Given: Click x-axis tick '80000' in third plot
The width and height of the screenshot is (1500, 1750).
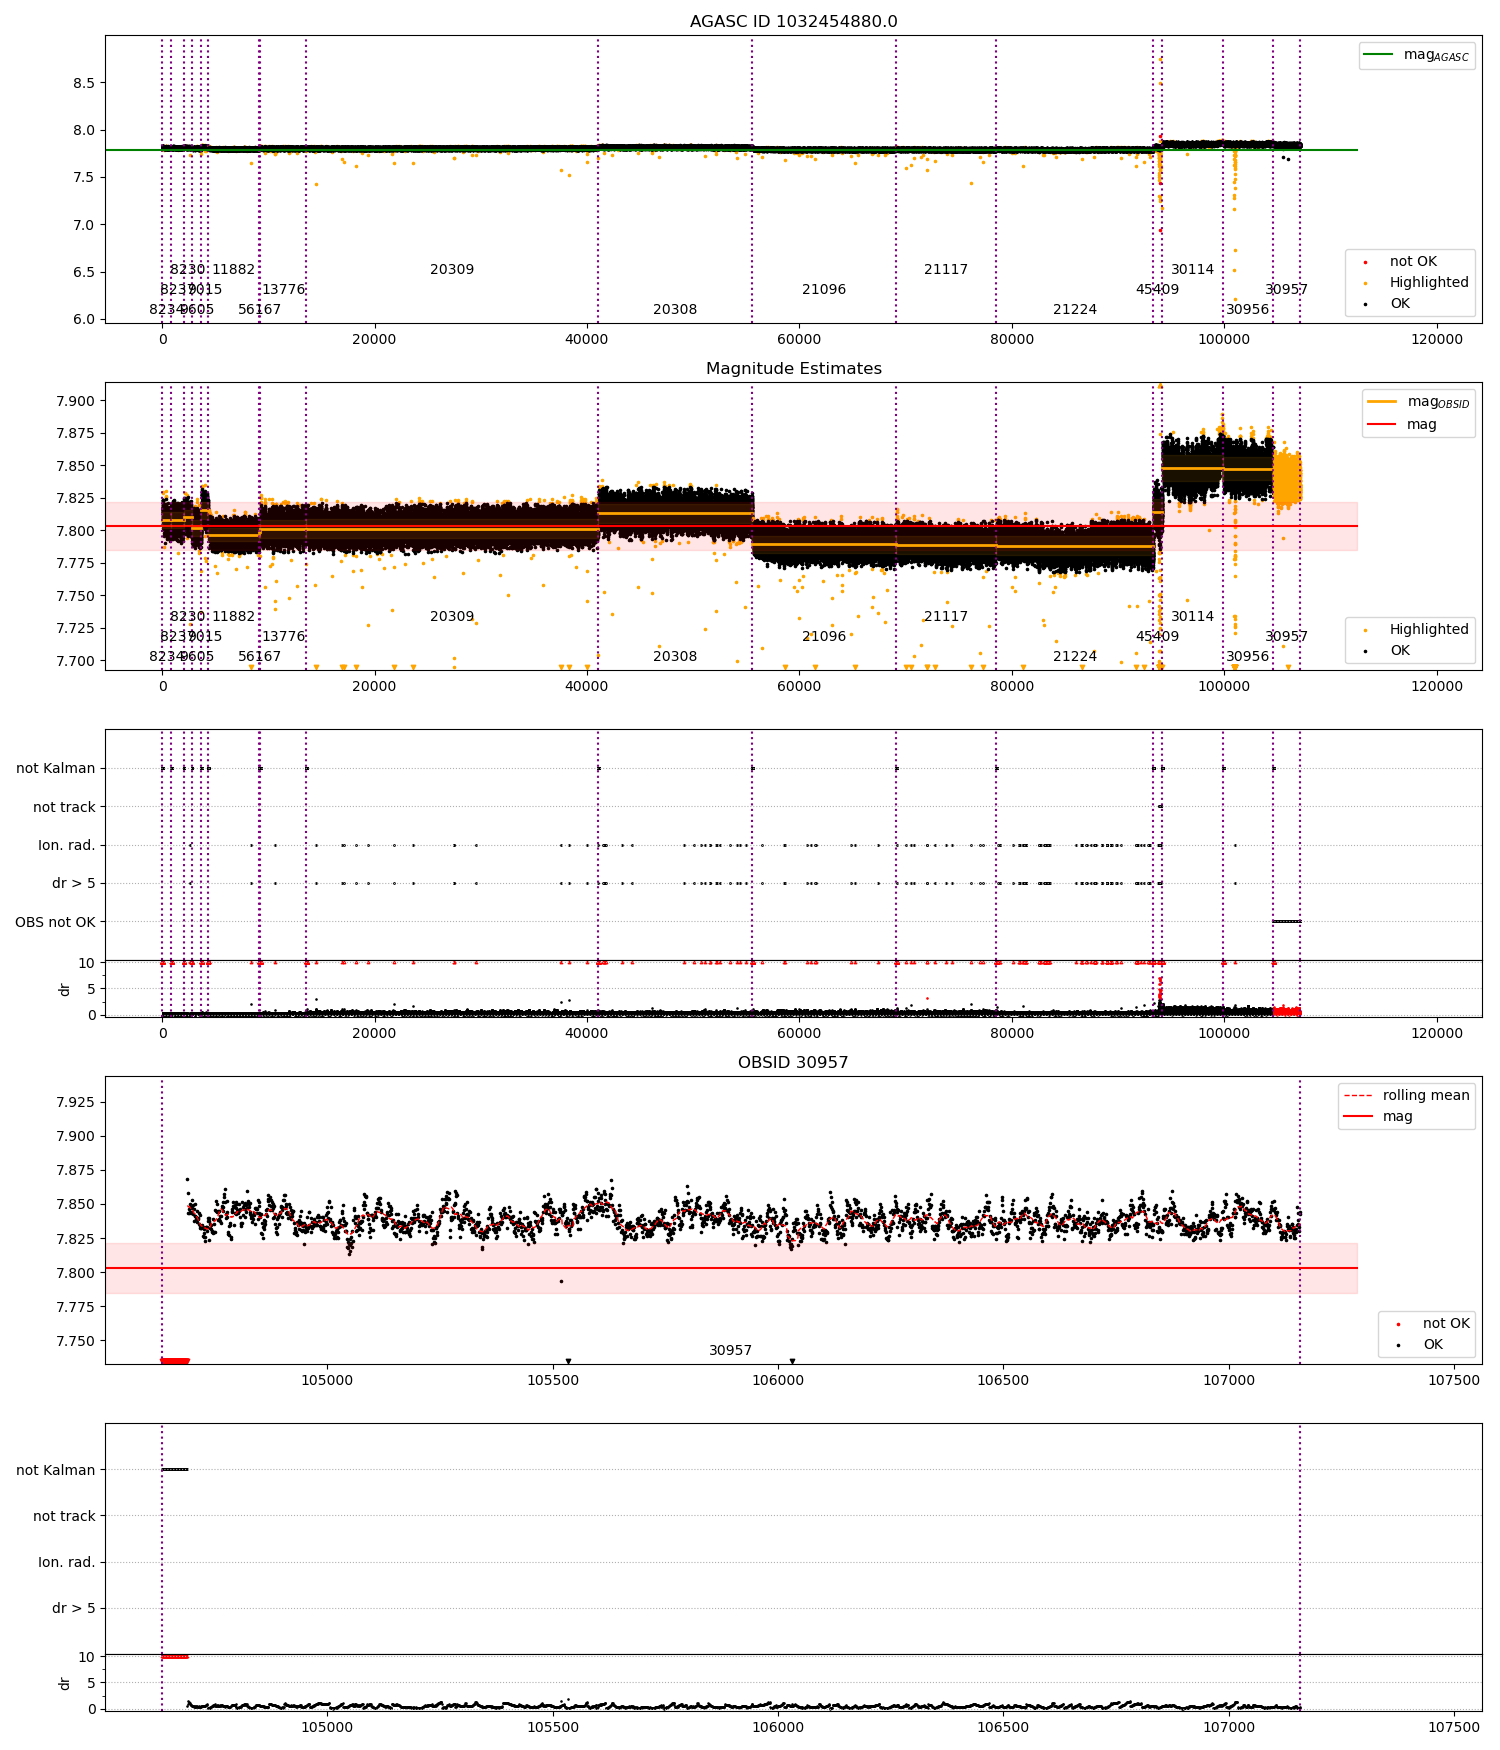Looking at the screenshot, I should point(1012,1033).
